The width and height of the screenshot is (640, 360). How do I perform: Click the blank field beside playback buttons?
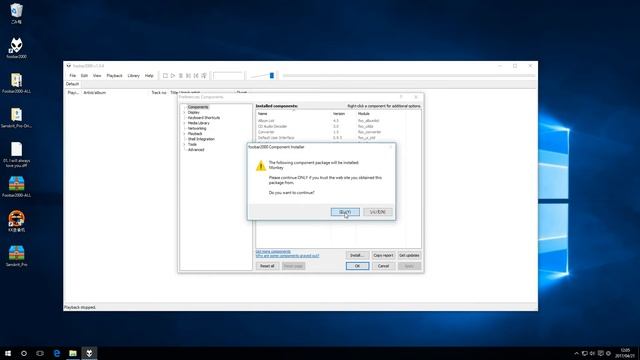pos(228,76)
